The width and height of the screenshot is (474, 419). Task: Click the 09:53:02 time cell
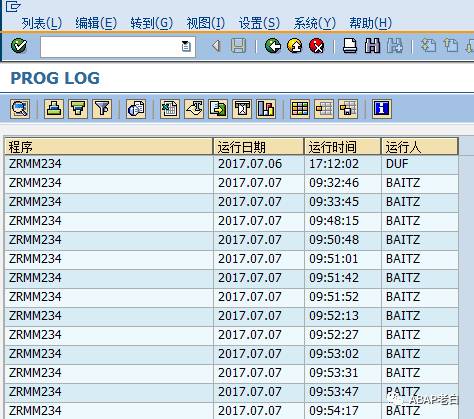click(x=342, y=354)
